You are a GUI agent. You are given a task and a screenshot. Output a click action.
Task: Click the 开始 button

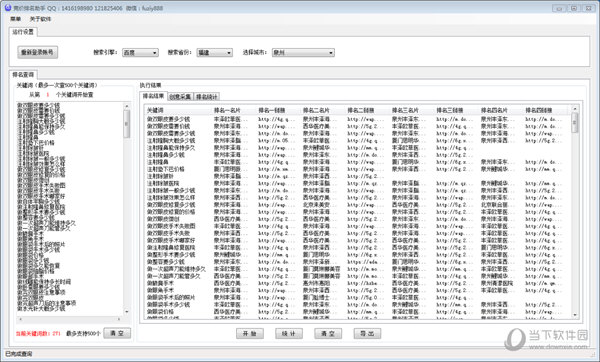point(249,333)
